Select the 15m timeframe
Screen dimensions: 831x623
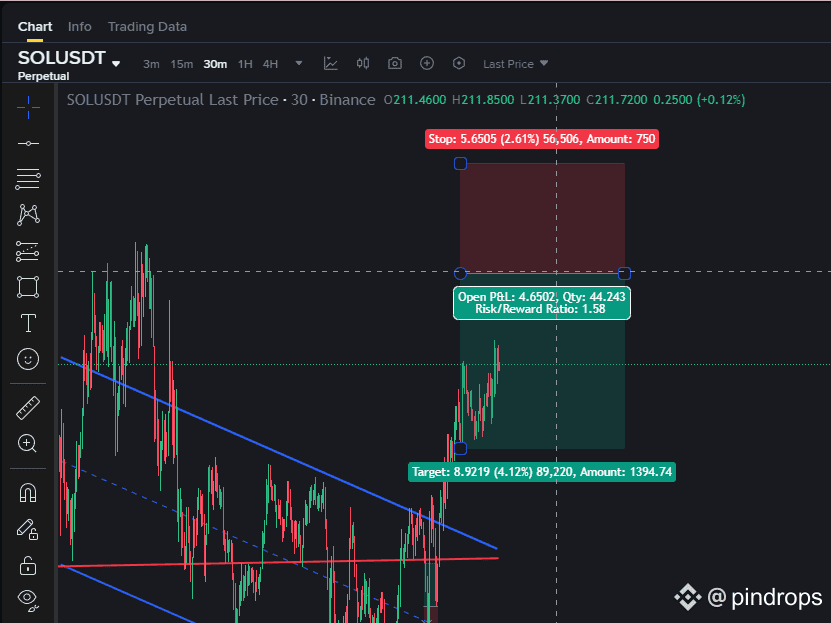[x=182, y=64]
